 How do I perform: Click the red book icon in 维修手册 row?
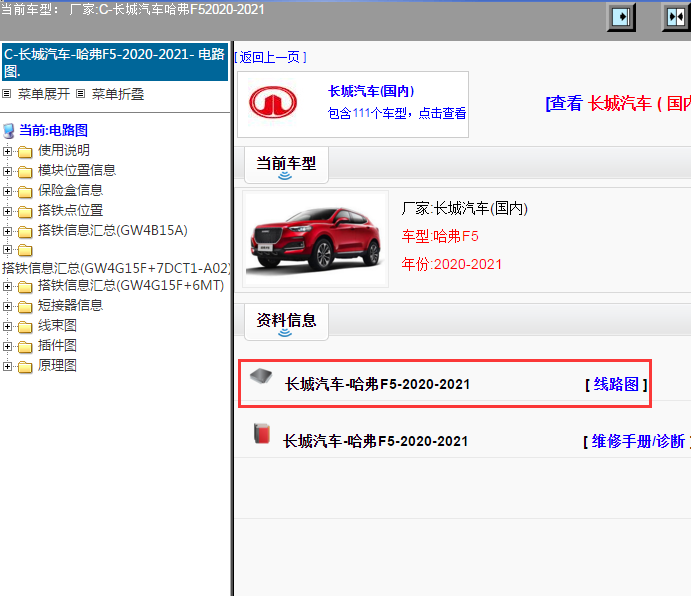262,433
